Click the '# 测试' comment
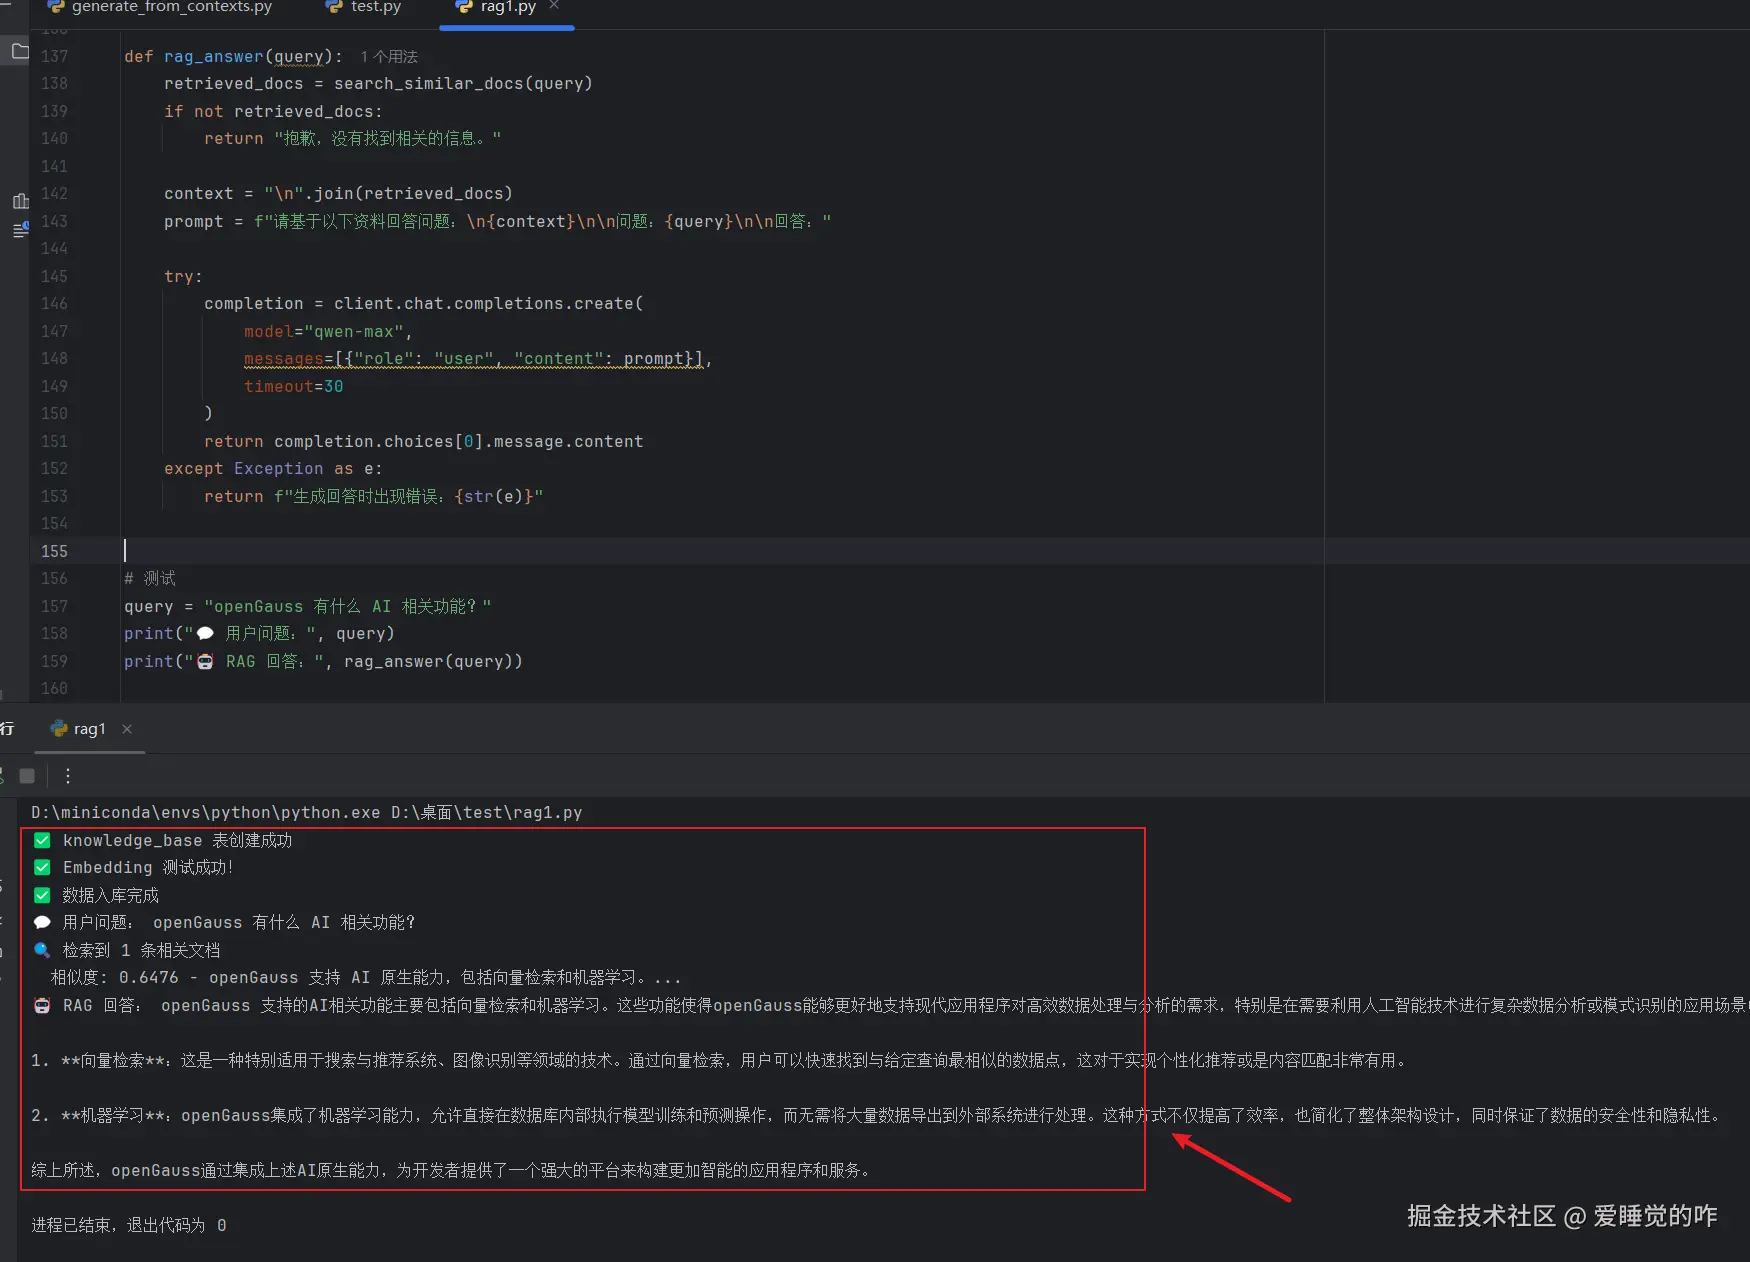 tap(150, 579)
